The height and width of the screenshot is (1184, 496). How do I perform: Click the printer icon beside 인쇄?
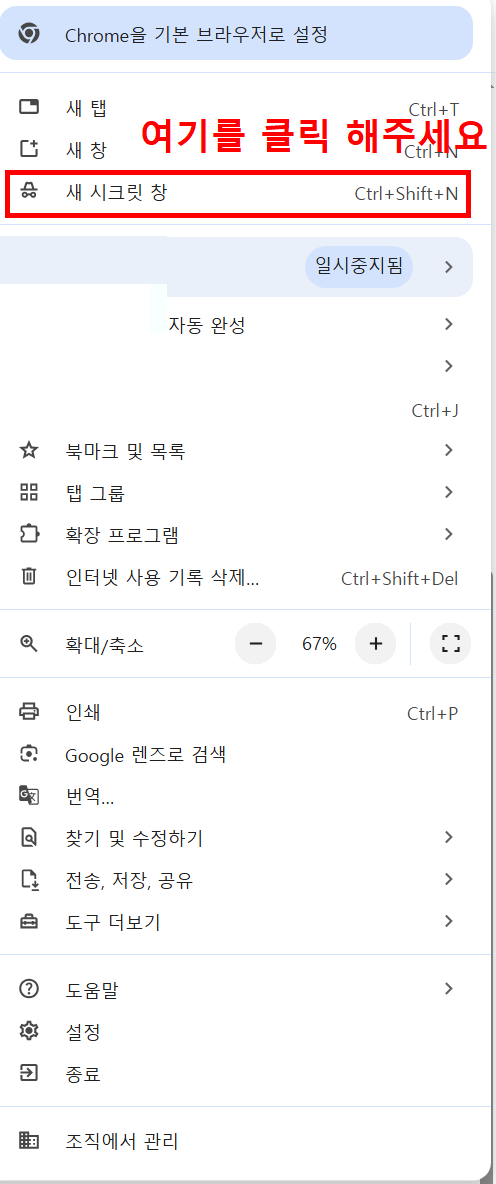(29, 711)
